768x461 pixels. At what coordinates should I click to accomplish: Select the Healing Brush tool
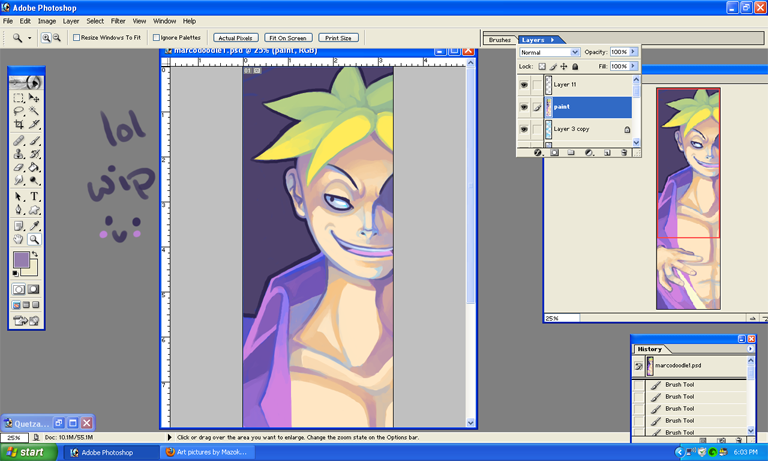click(19, 141)
